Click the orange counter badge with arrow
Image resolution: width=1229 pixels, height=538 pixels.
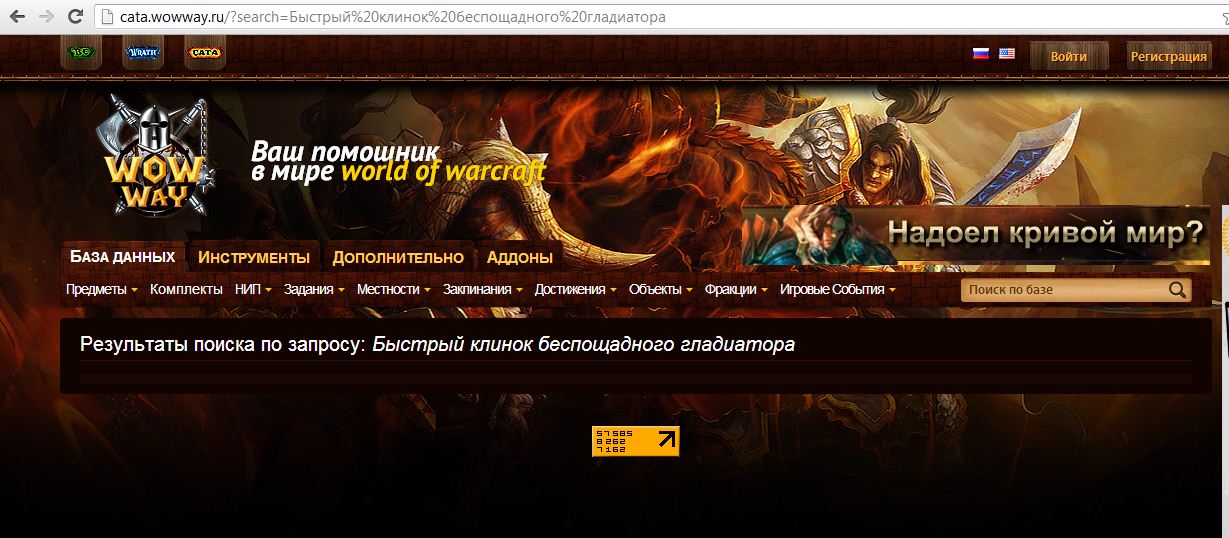636,441
